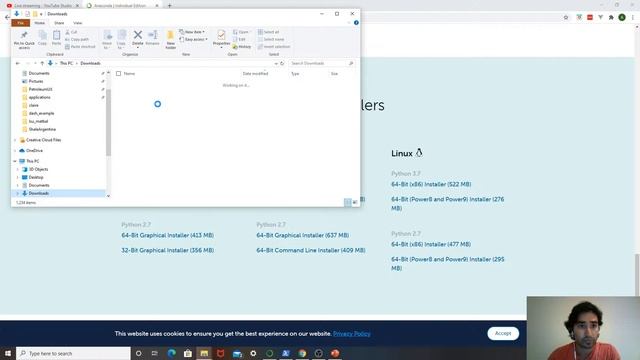Sort by Date modified column
The width and height of the screenshot is (640, 360).
click(x=256, y=73)
